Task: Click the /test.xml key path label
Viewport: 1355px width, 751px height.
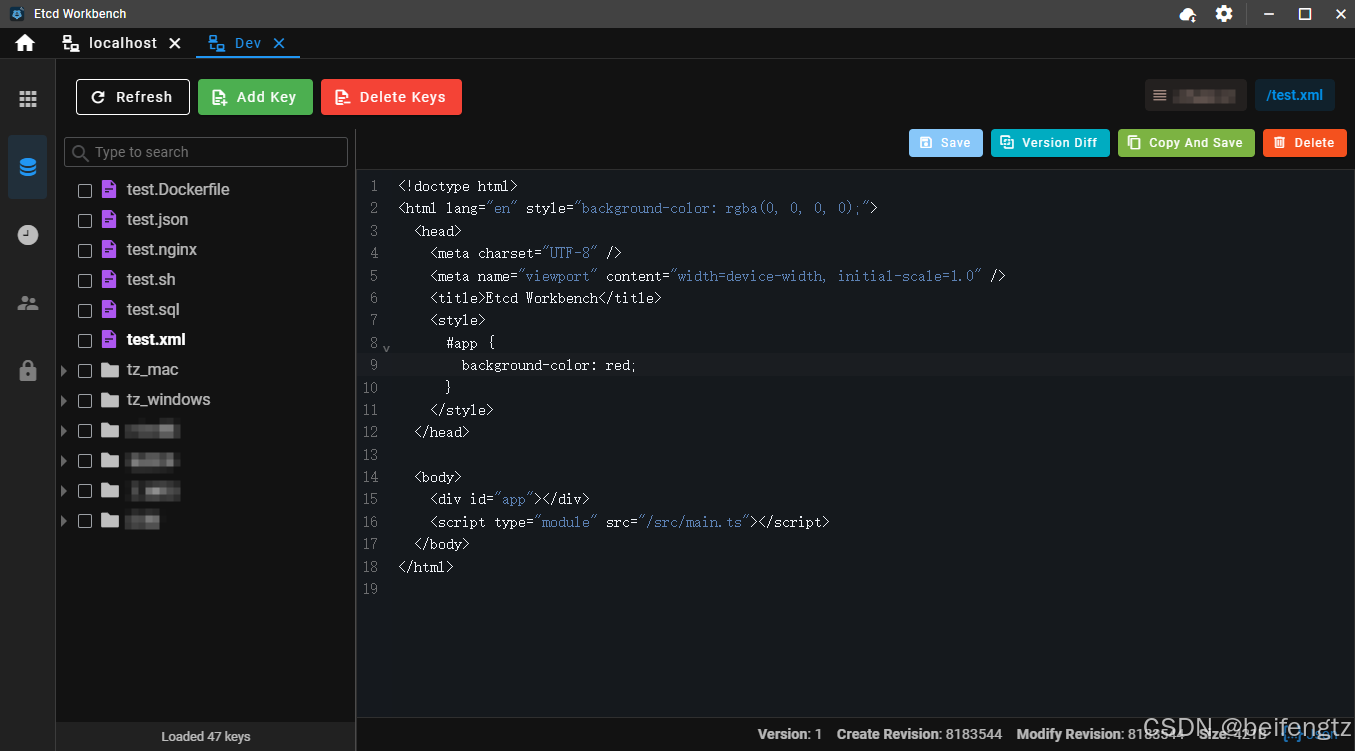Action: pos(1294,95)
